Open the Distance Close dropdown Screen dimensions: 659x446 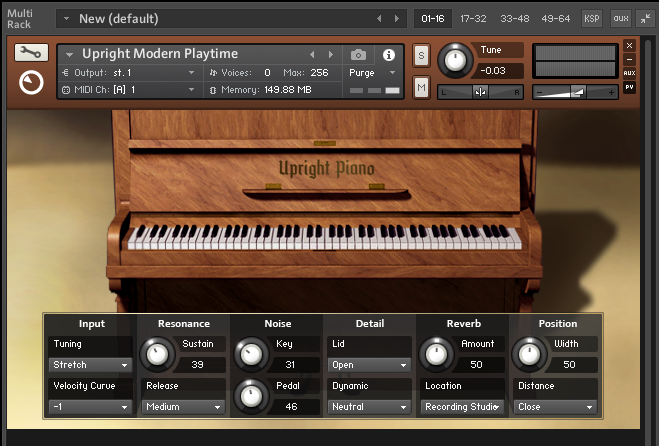pyautogui.click(x=555, y=407)
